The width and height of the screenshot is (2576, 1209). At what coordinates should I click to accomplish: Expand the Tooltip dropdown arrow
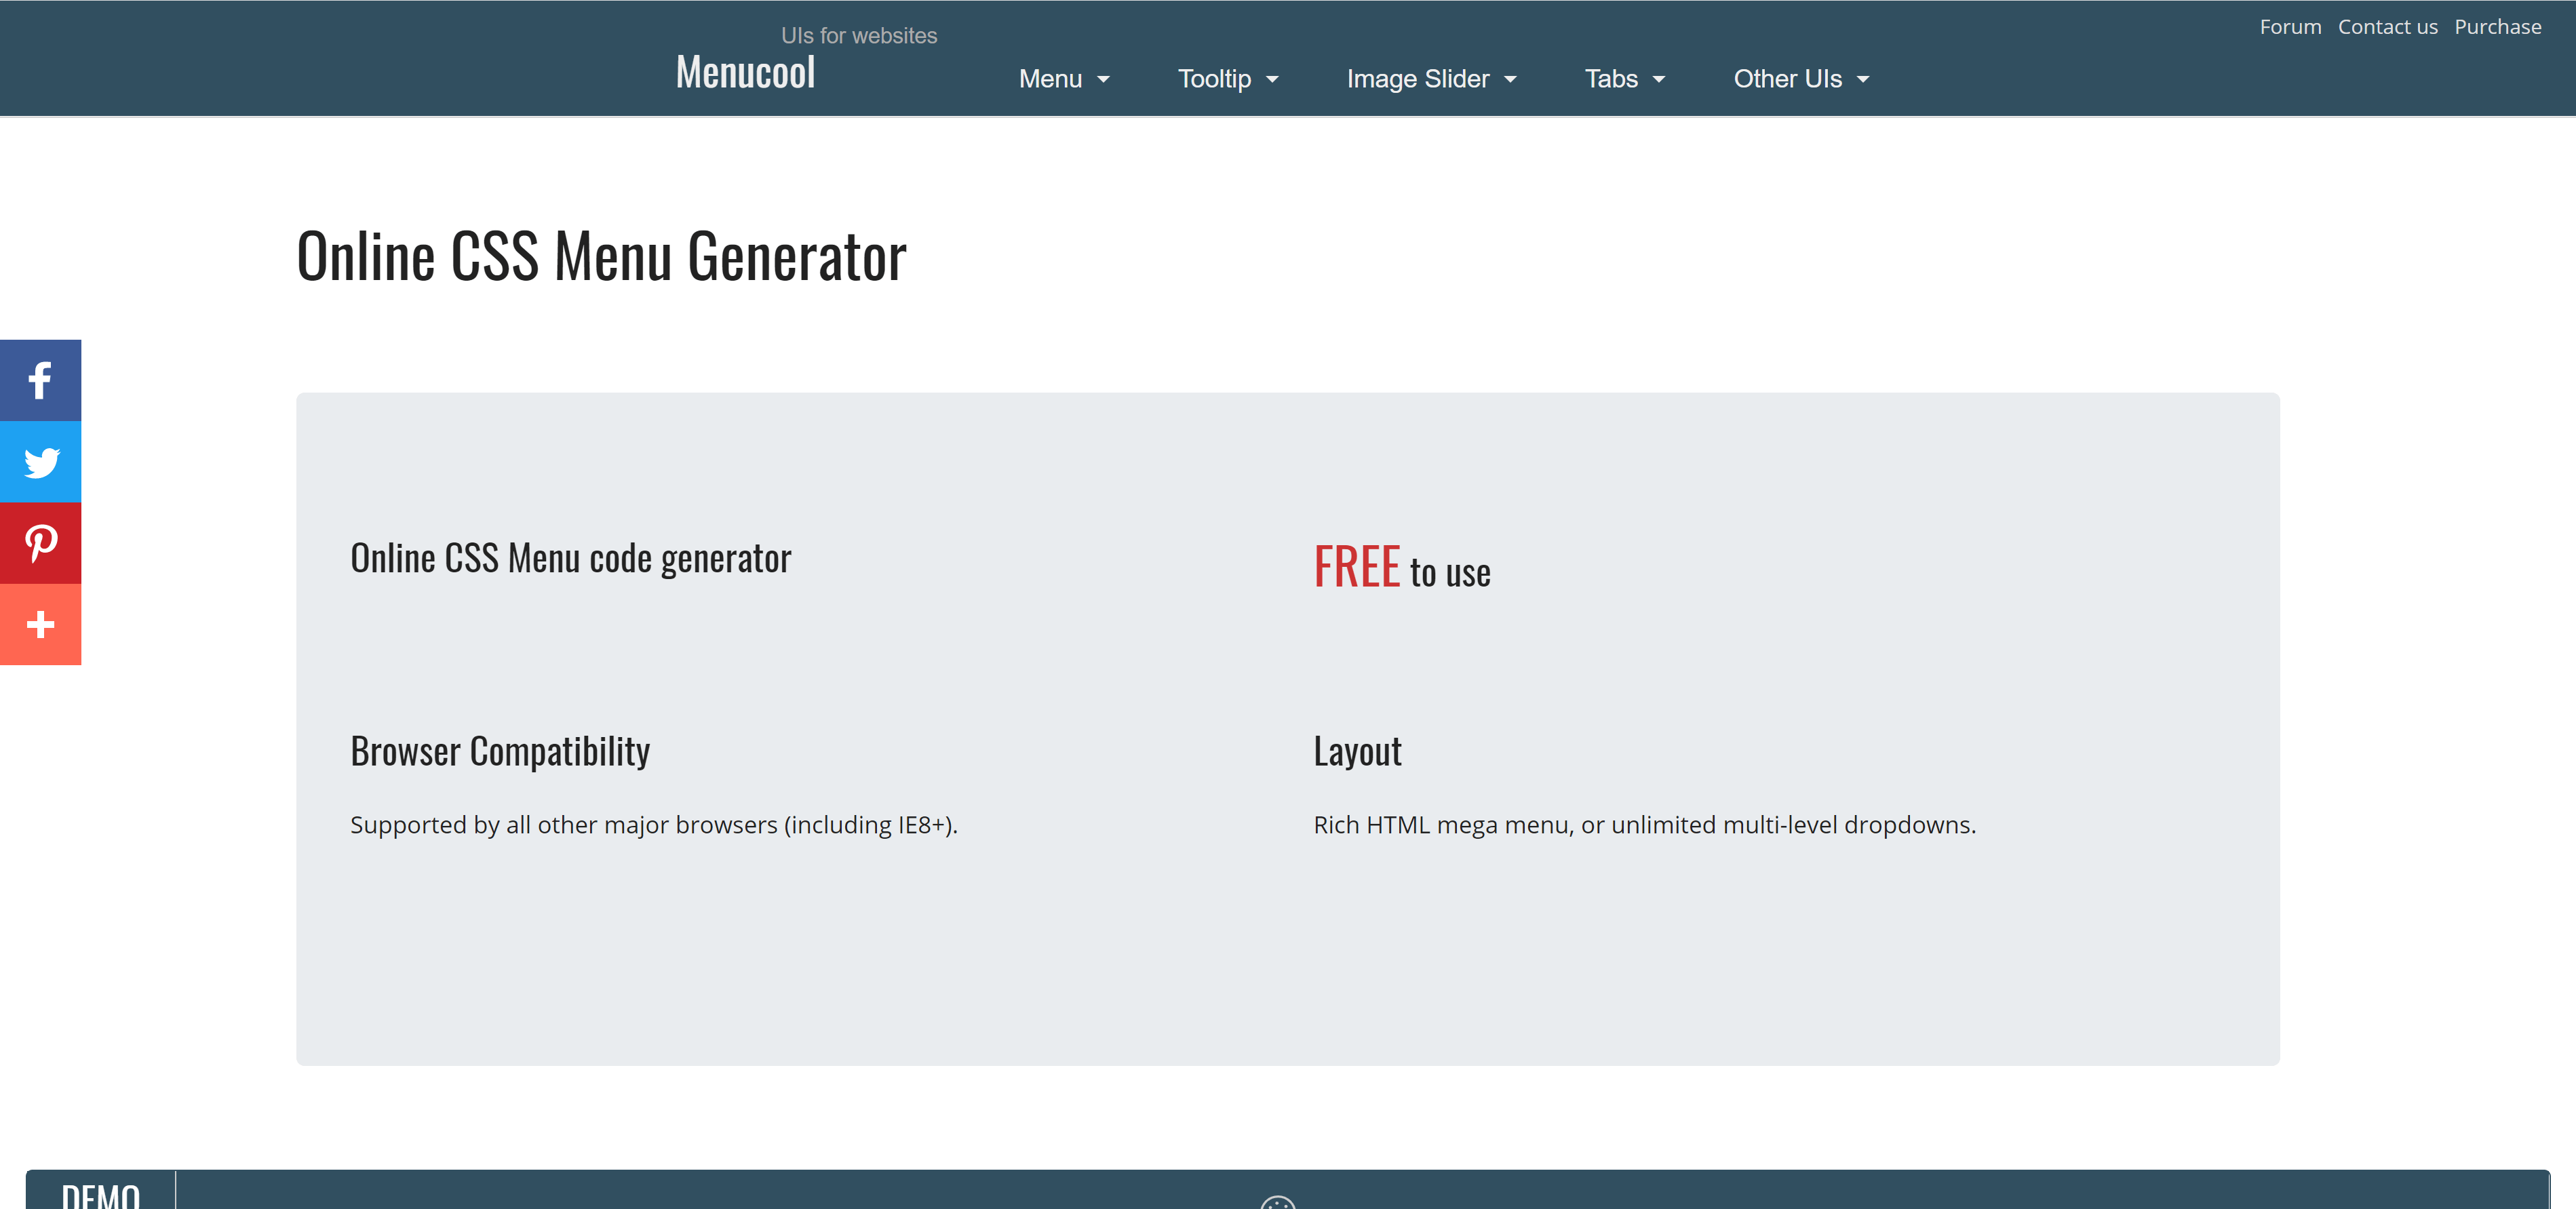[x=1272, y=80]
